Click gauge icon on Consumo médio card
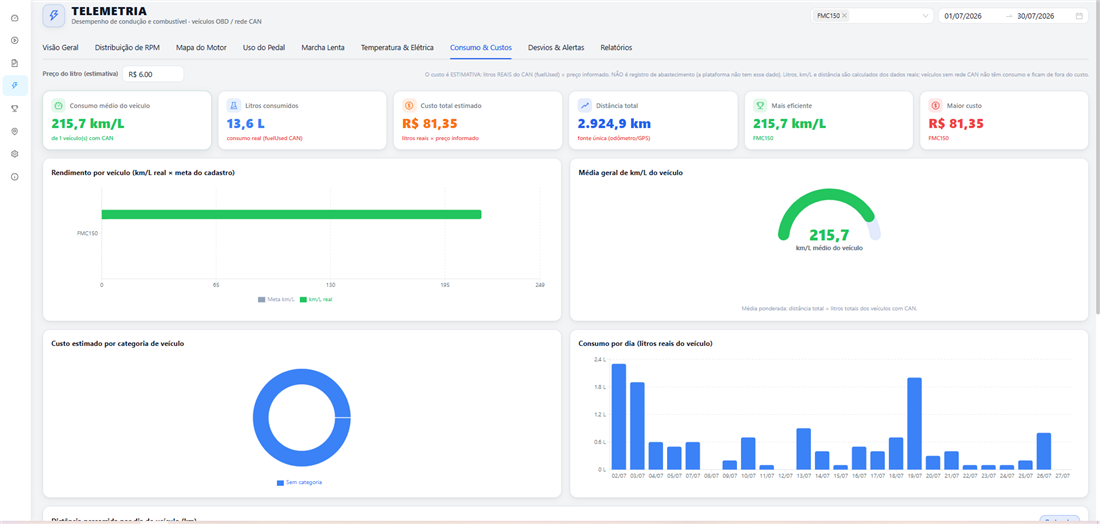The height and width of the screenshot is (524, 1100). coord(58,105)
